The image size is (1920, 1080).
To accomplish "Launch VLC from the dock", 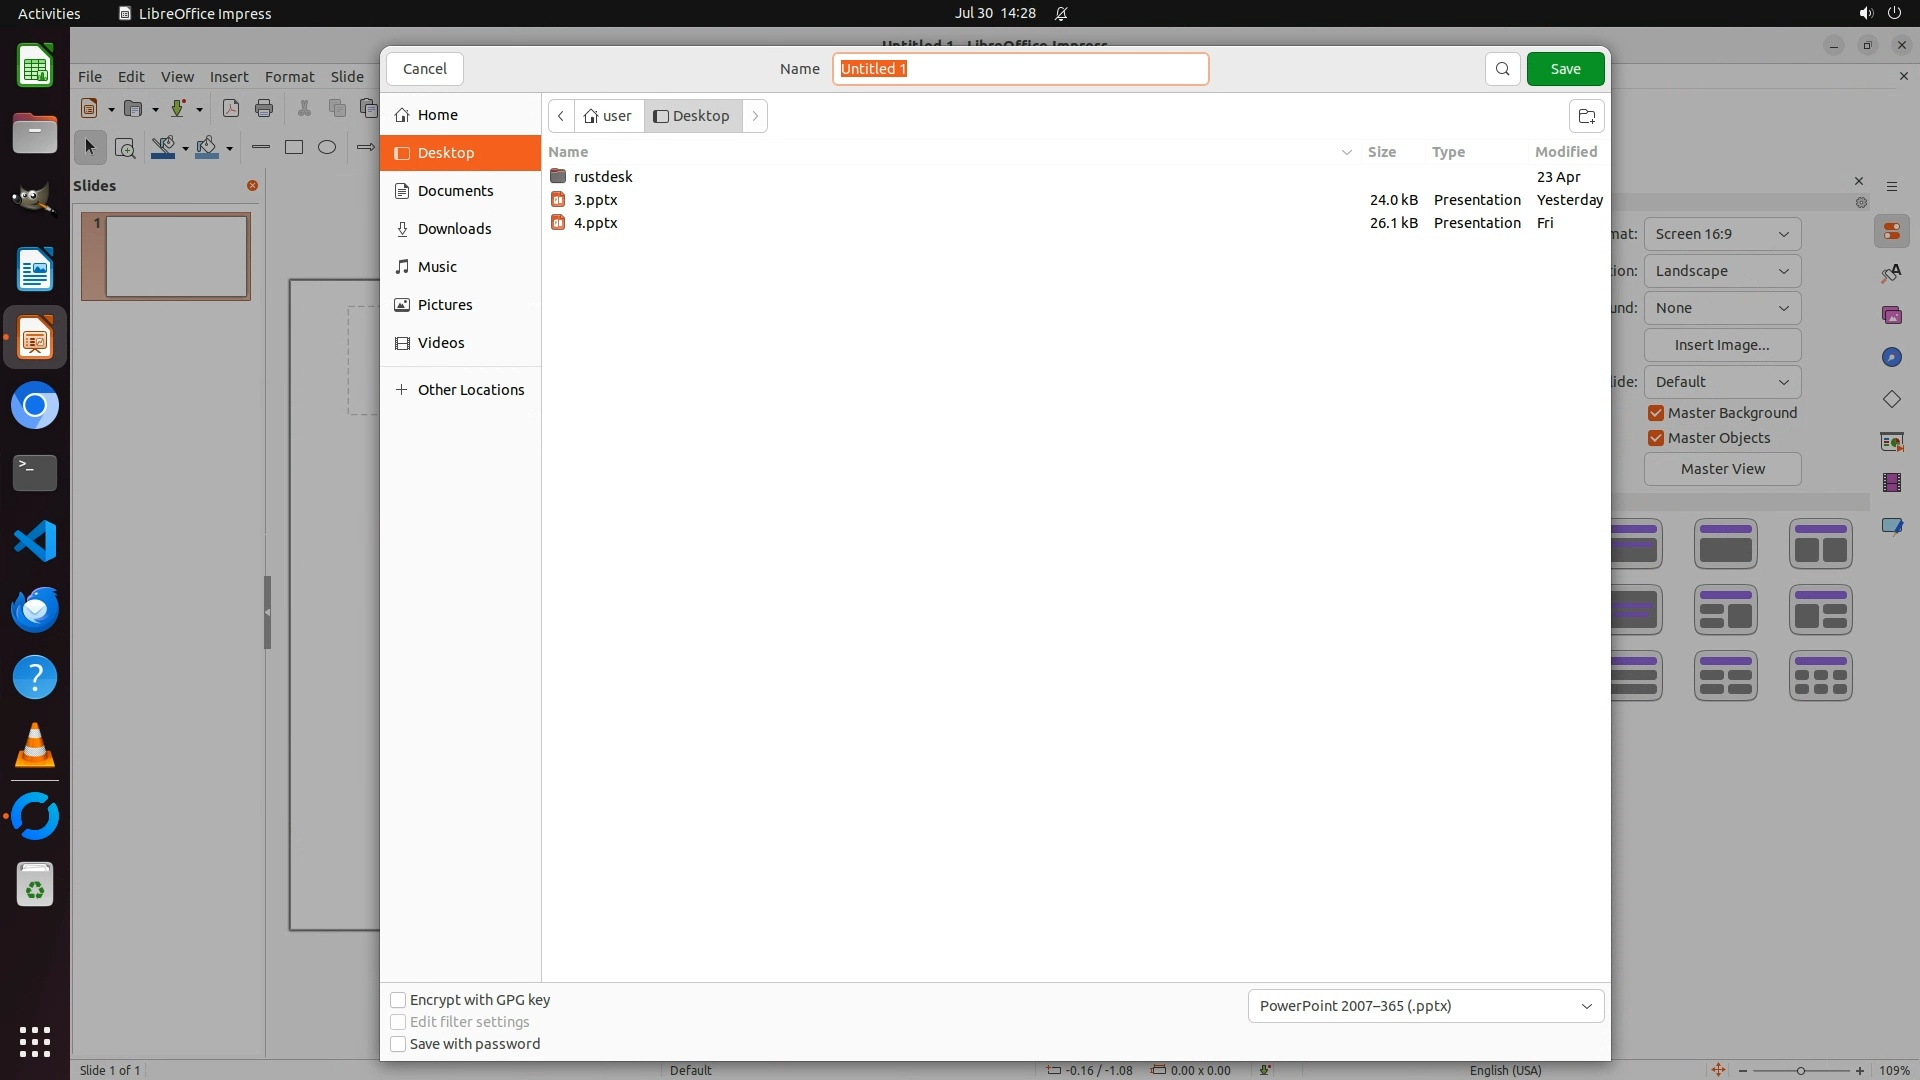I will click(35, 746).
